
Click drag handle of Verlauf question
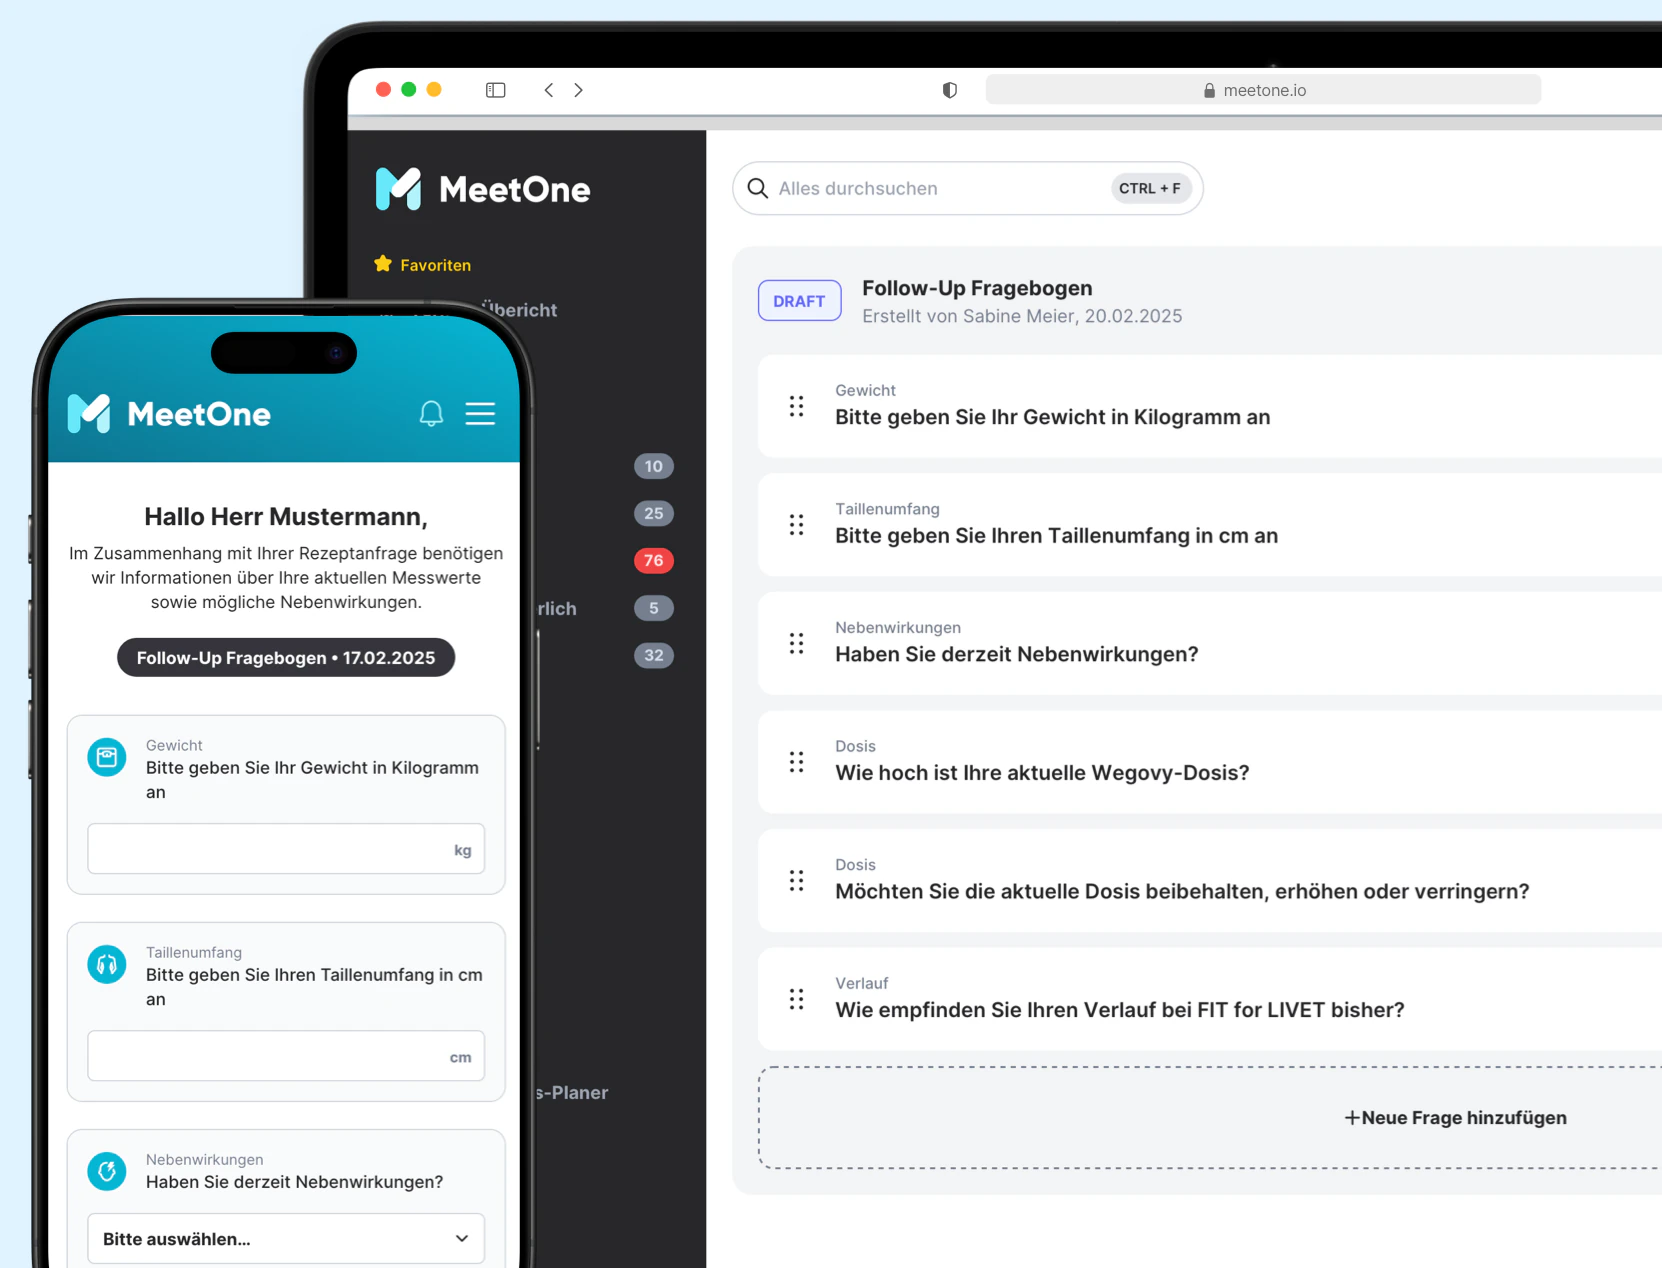tap(797, 999)
